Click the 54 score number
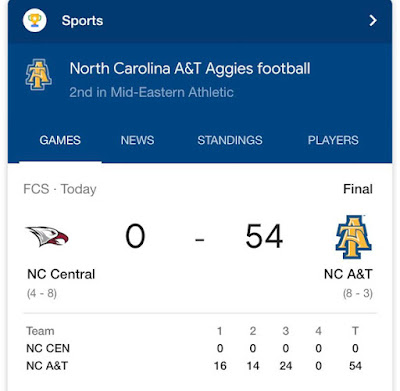Image resolution: width=400 pixels, height=391 pixels. pyautogui.click(x=264, y=236)
